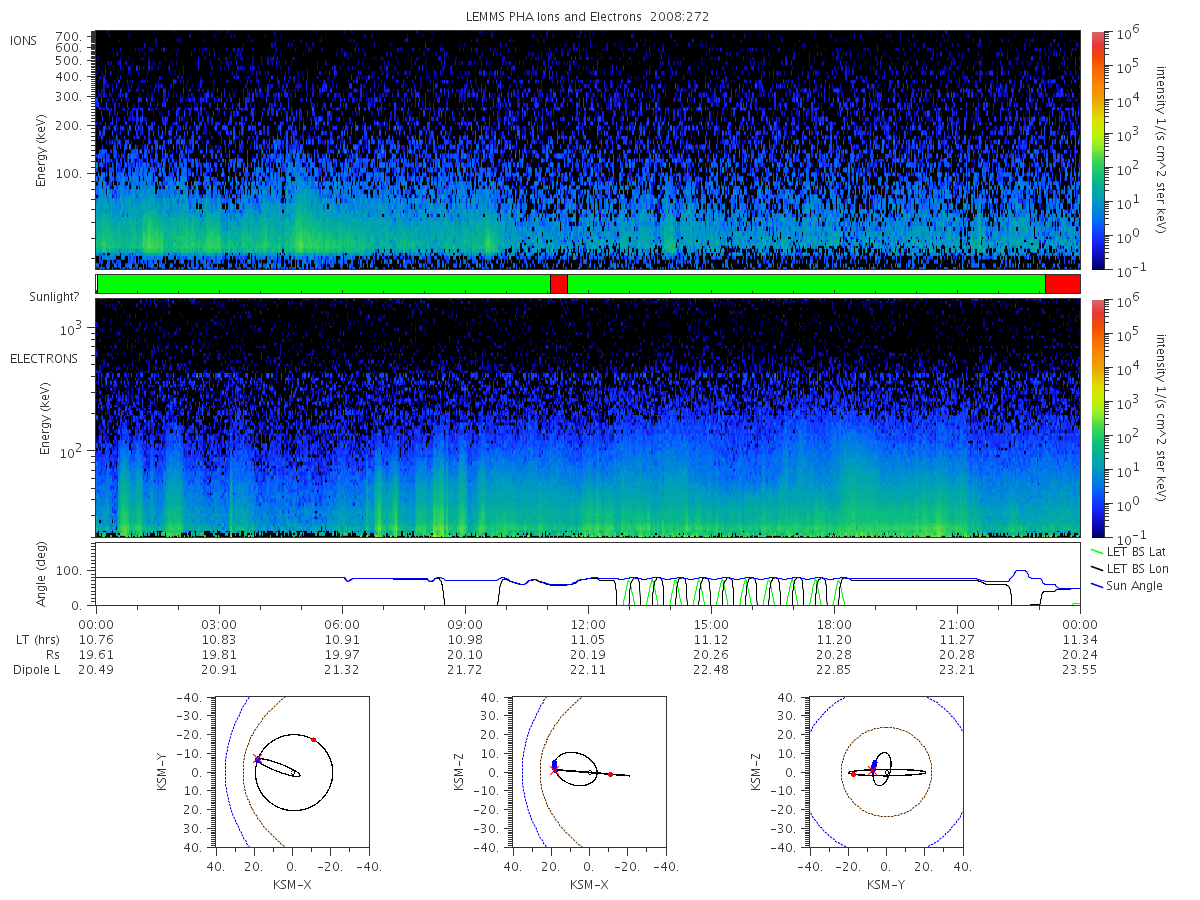Image resolution: width=1200 pixels, height=900 pixels.
Task: Click the Dipole L row label
Action: coord(36,669)
